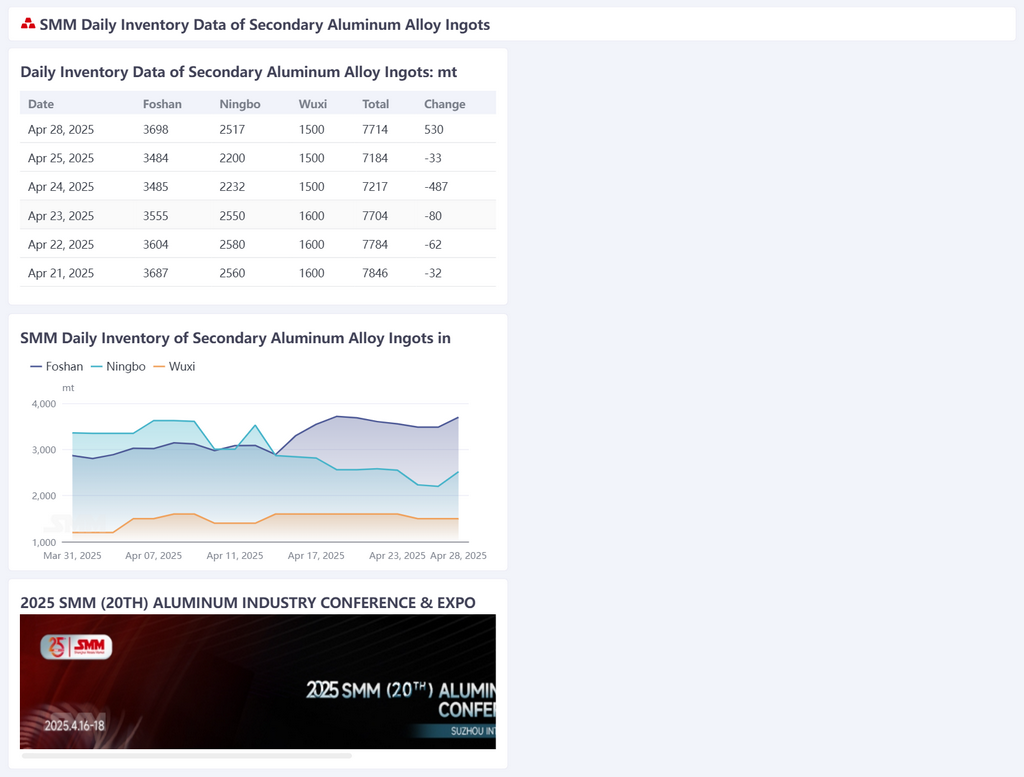Click Ningbo value 2560
1024x777 pixels.
click(x=232, y=273)
